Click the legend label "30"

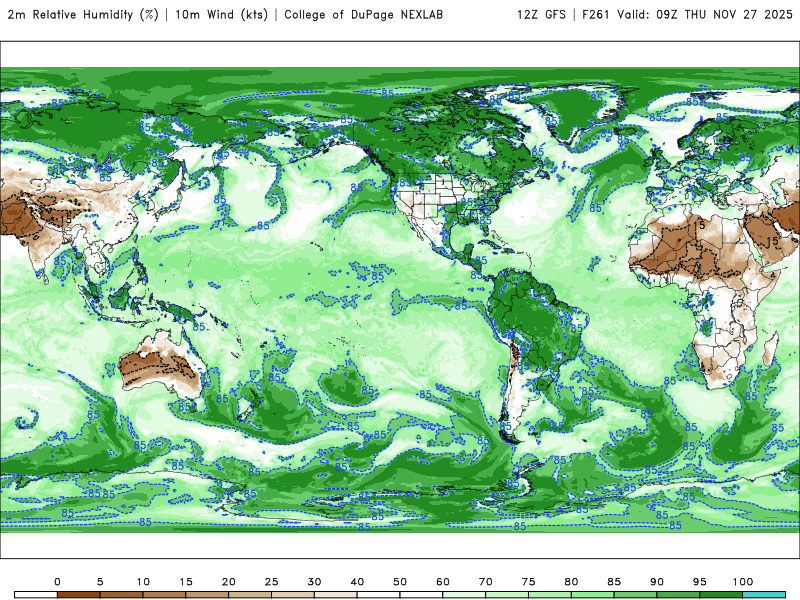tap(314, 582)
